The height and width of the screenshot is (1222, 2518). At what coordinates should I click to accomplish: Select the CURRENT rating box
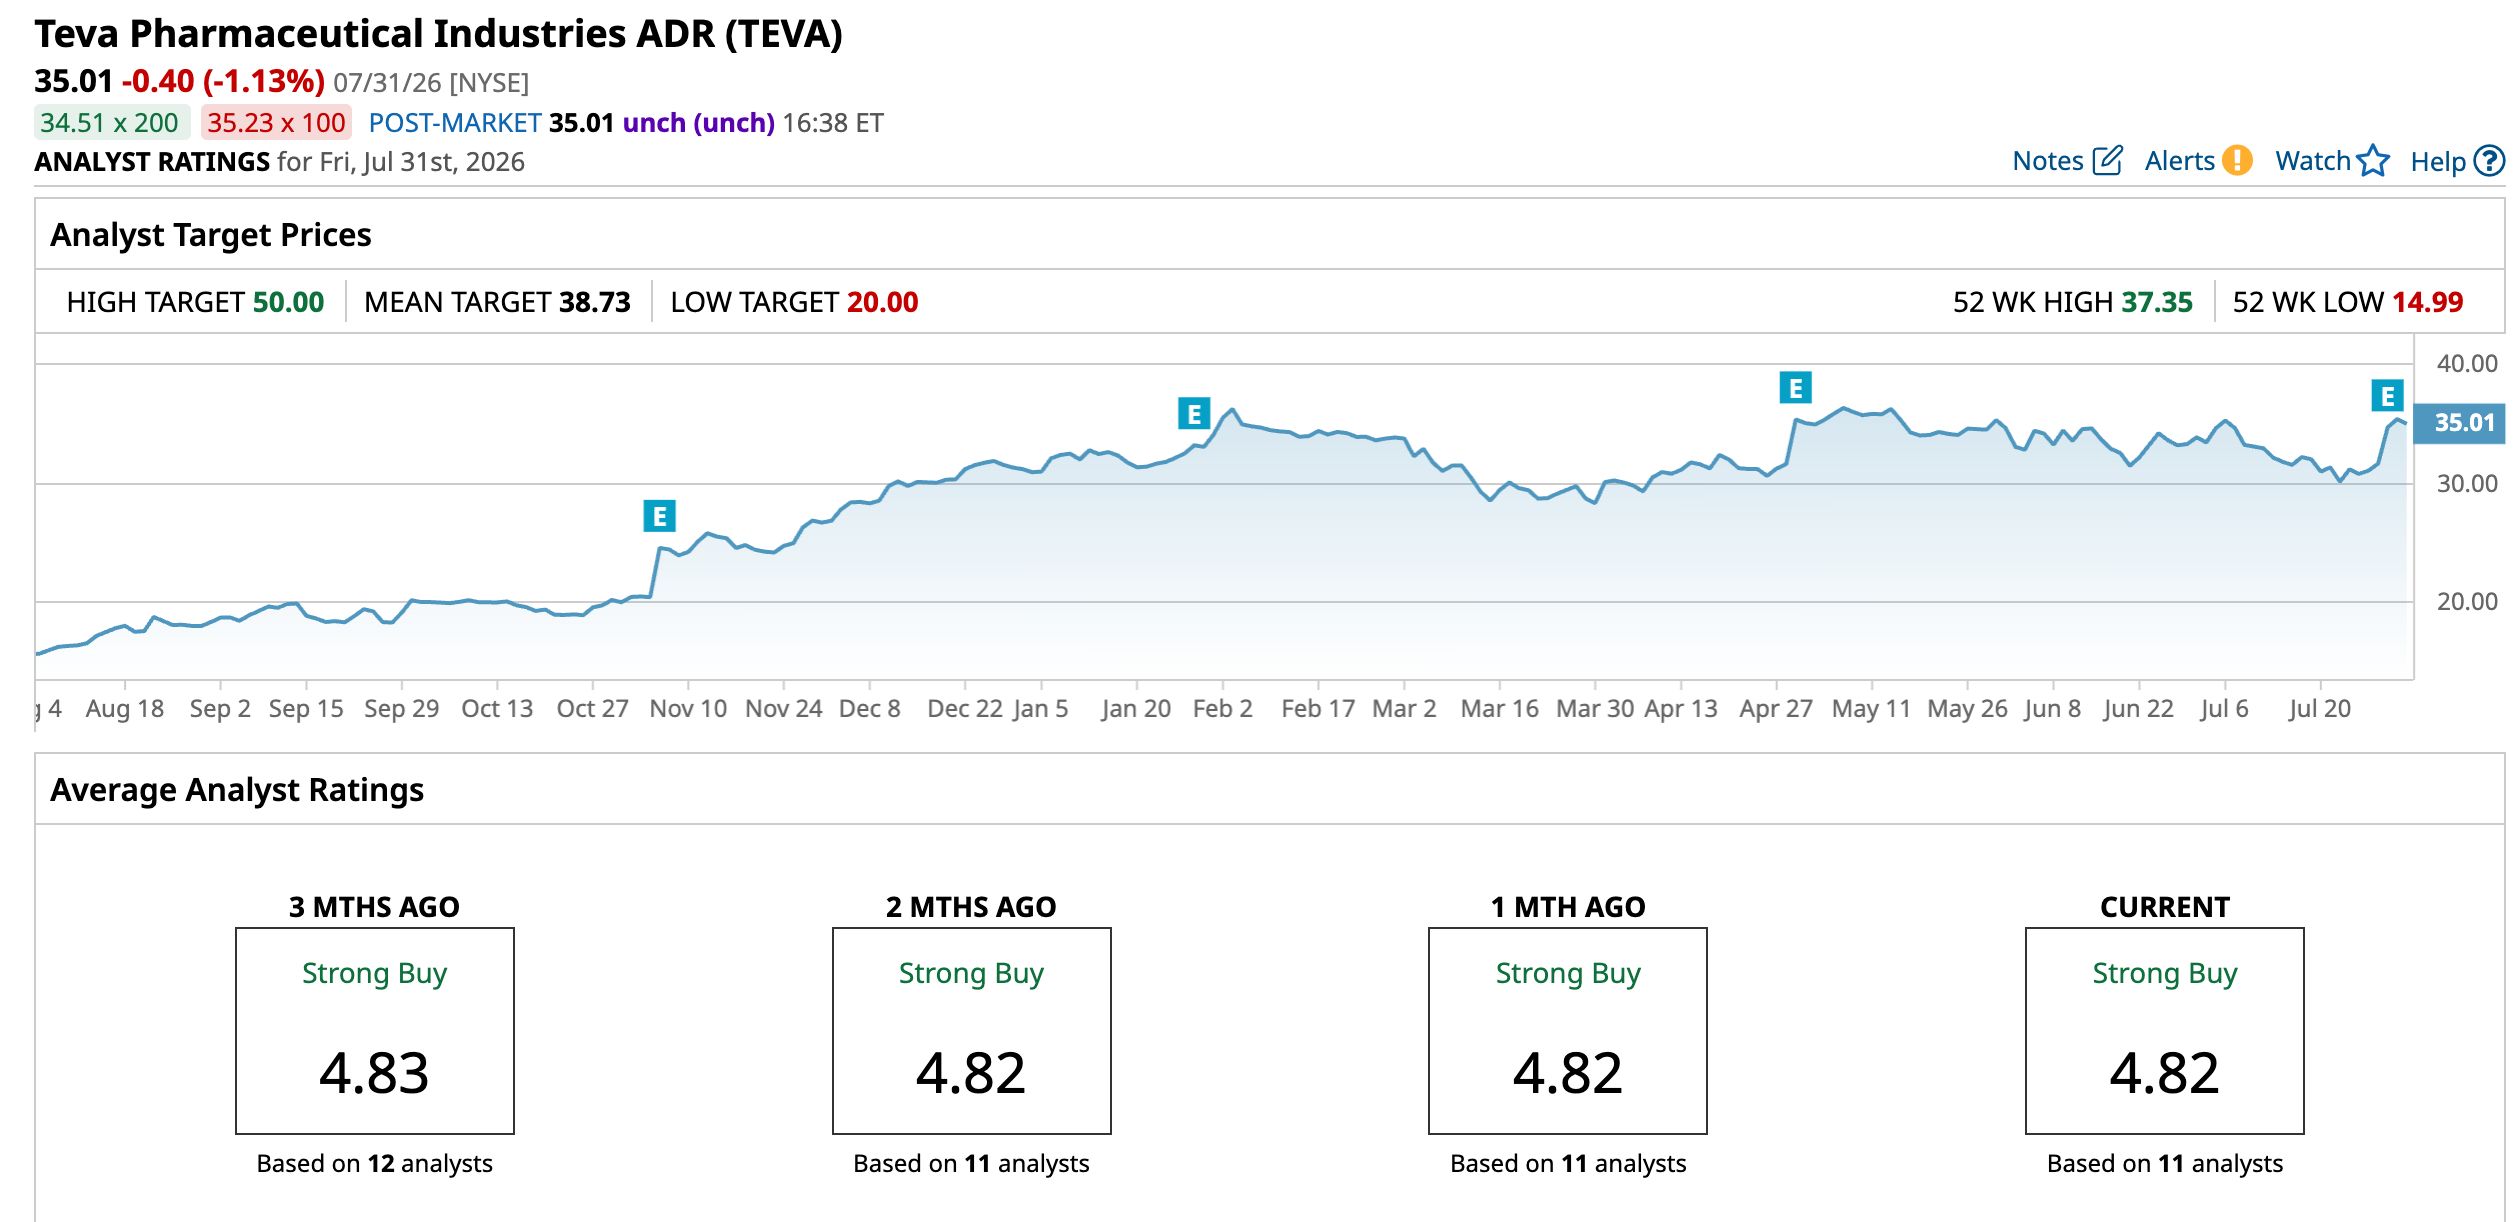2165,1031
